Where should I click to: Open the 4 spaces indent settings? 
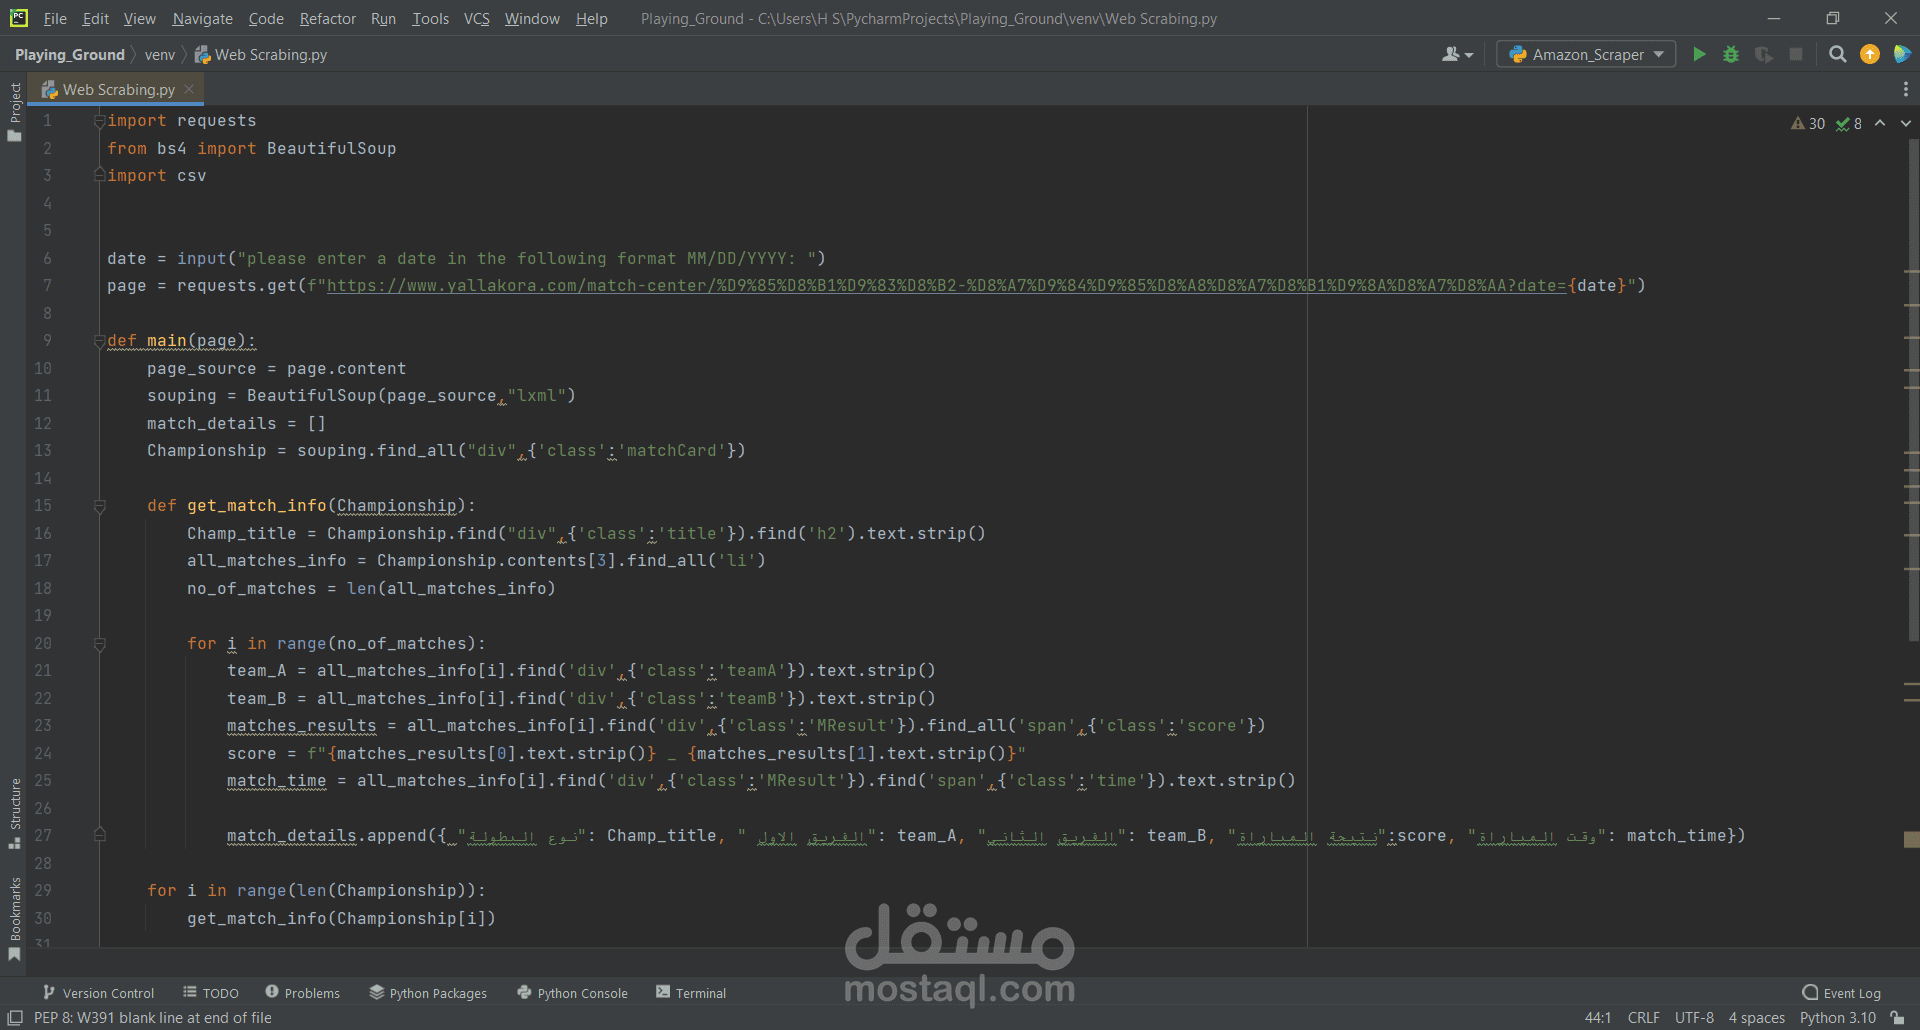(1756, 1017)
